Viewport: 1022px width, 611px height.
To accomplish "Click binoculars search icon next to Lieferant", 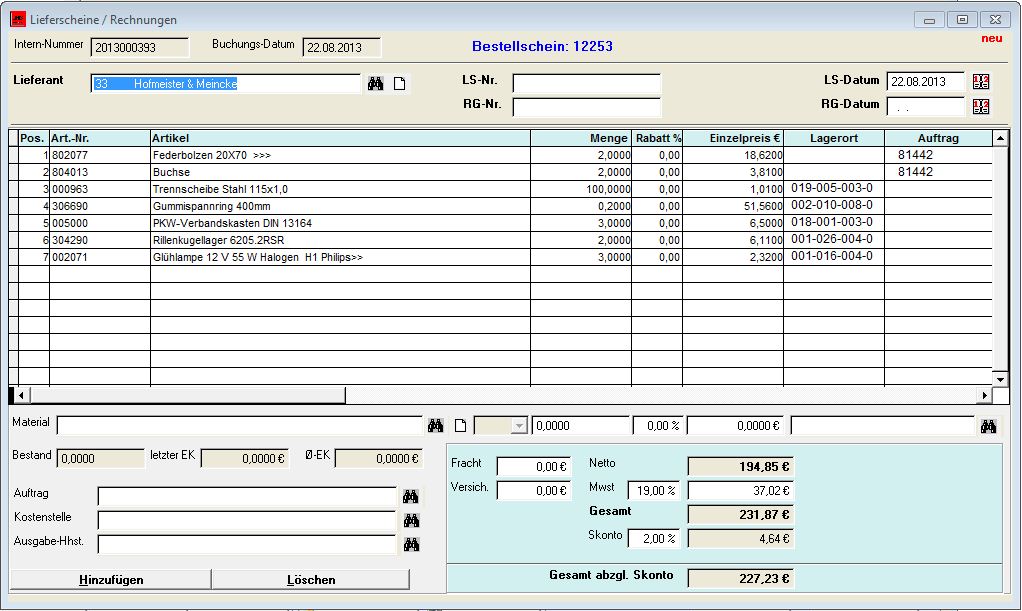I will [x=376, y=84].
